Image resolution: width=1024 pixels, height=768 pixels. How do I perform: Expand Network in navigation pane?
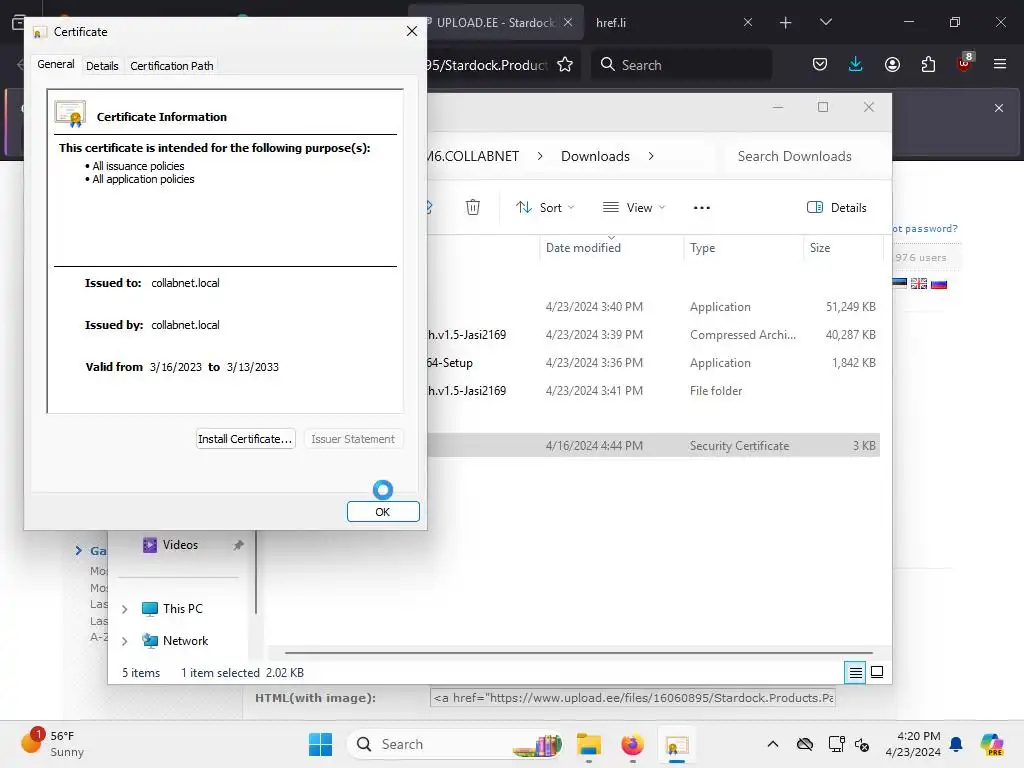tap(125, 641)
